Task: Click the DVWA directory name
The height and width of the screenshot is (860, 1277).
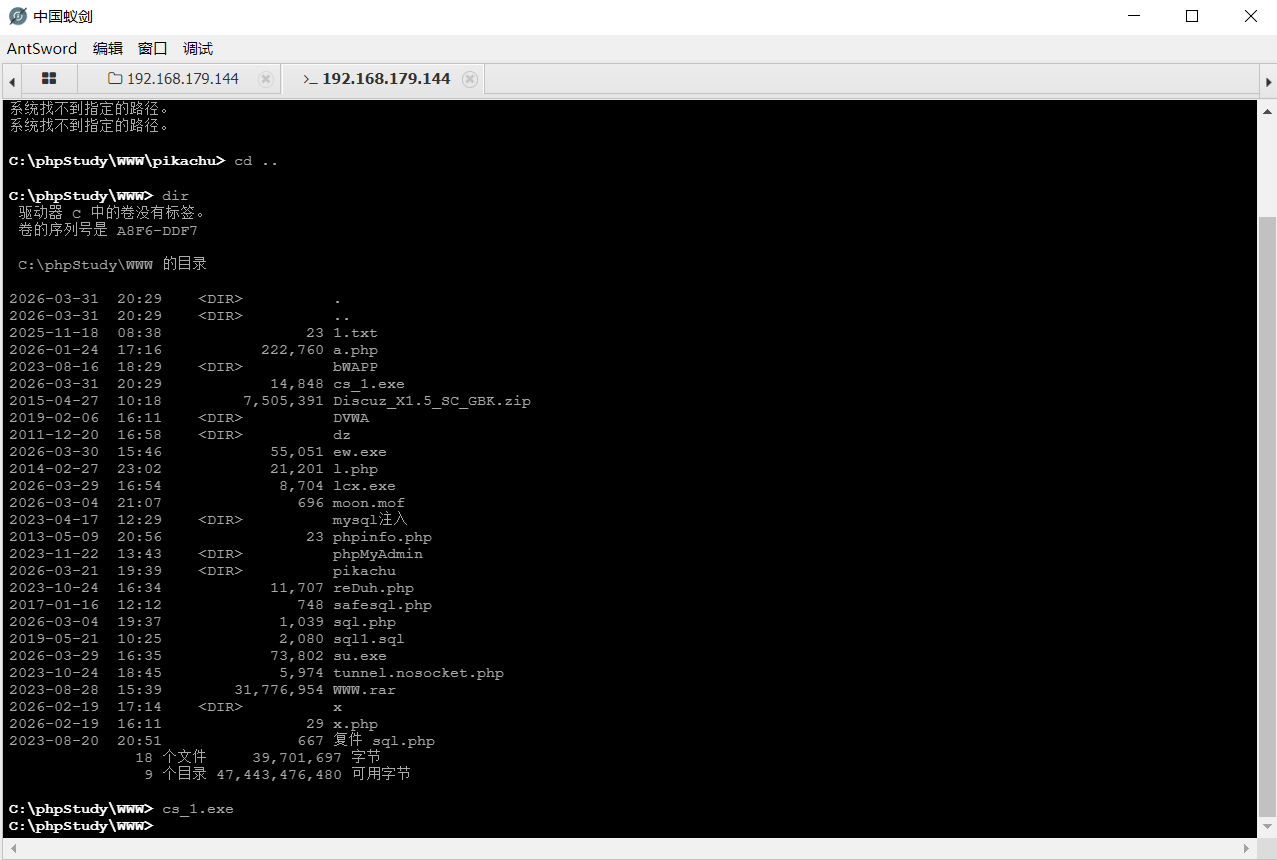Action: coord(351,418)
